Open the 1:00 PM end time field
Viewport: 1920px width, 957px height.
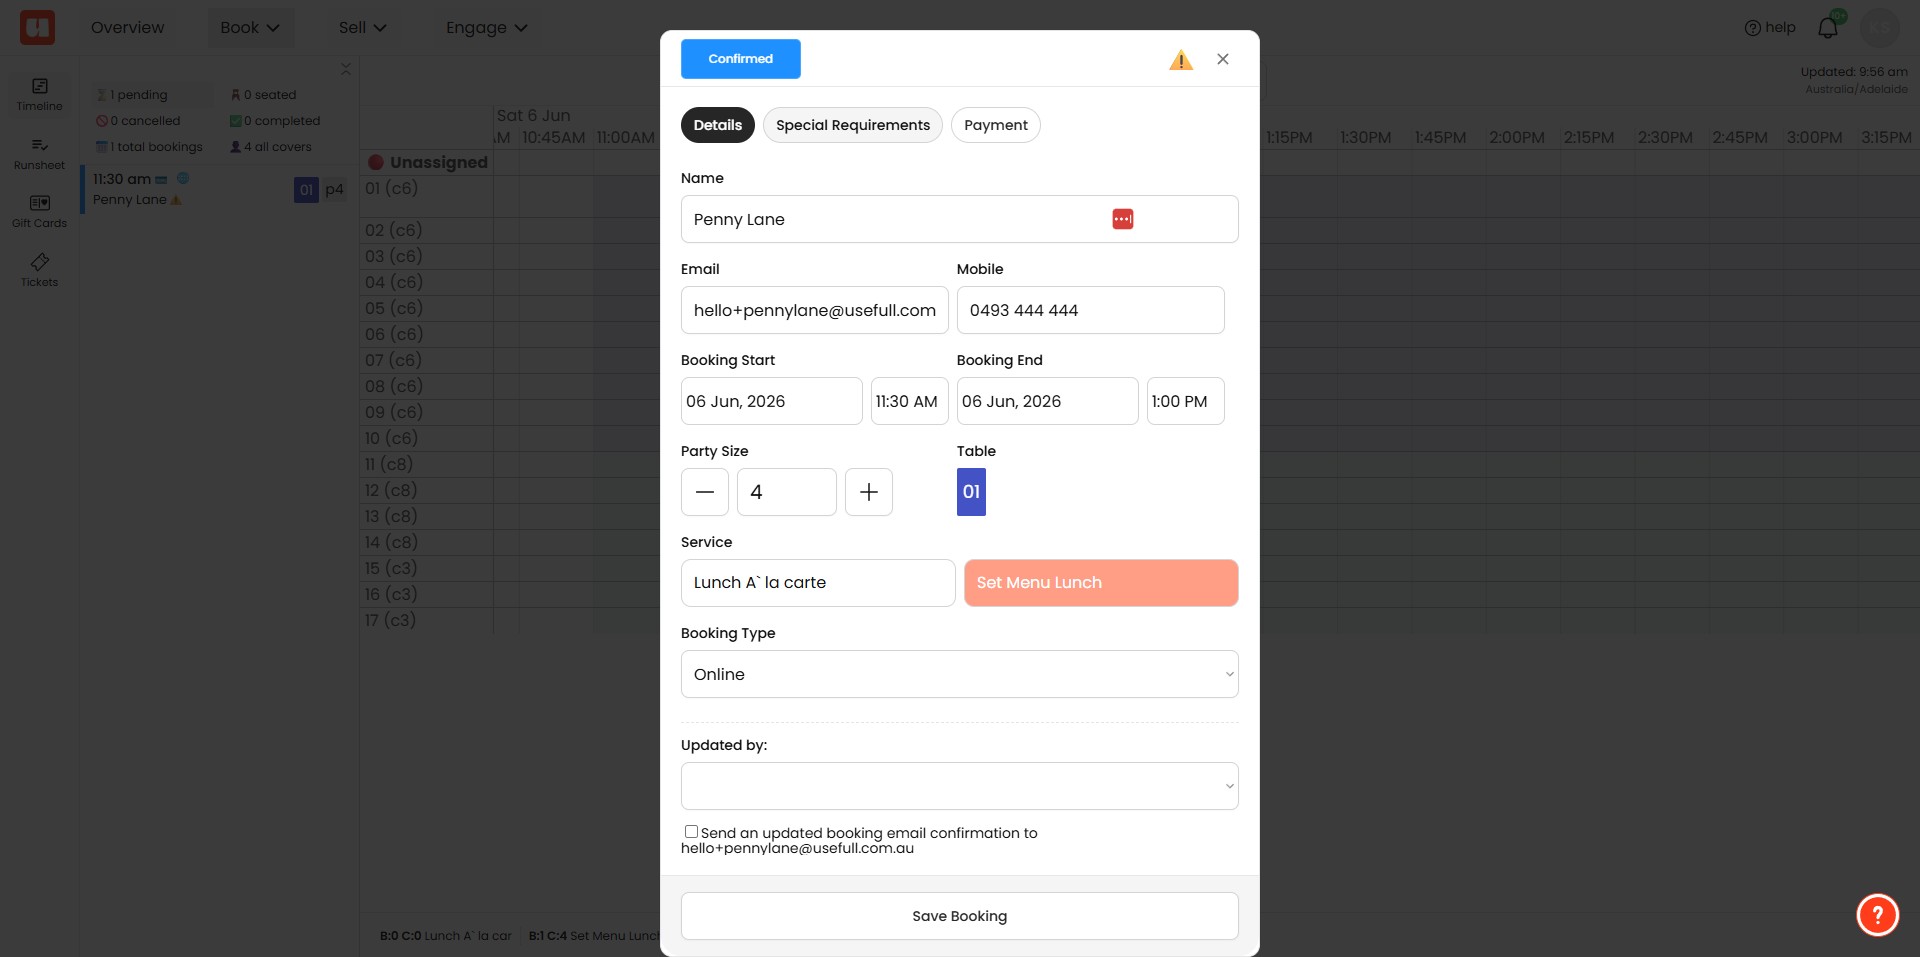1185,401
